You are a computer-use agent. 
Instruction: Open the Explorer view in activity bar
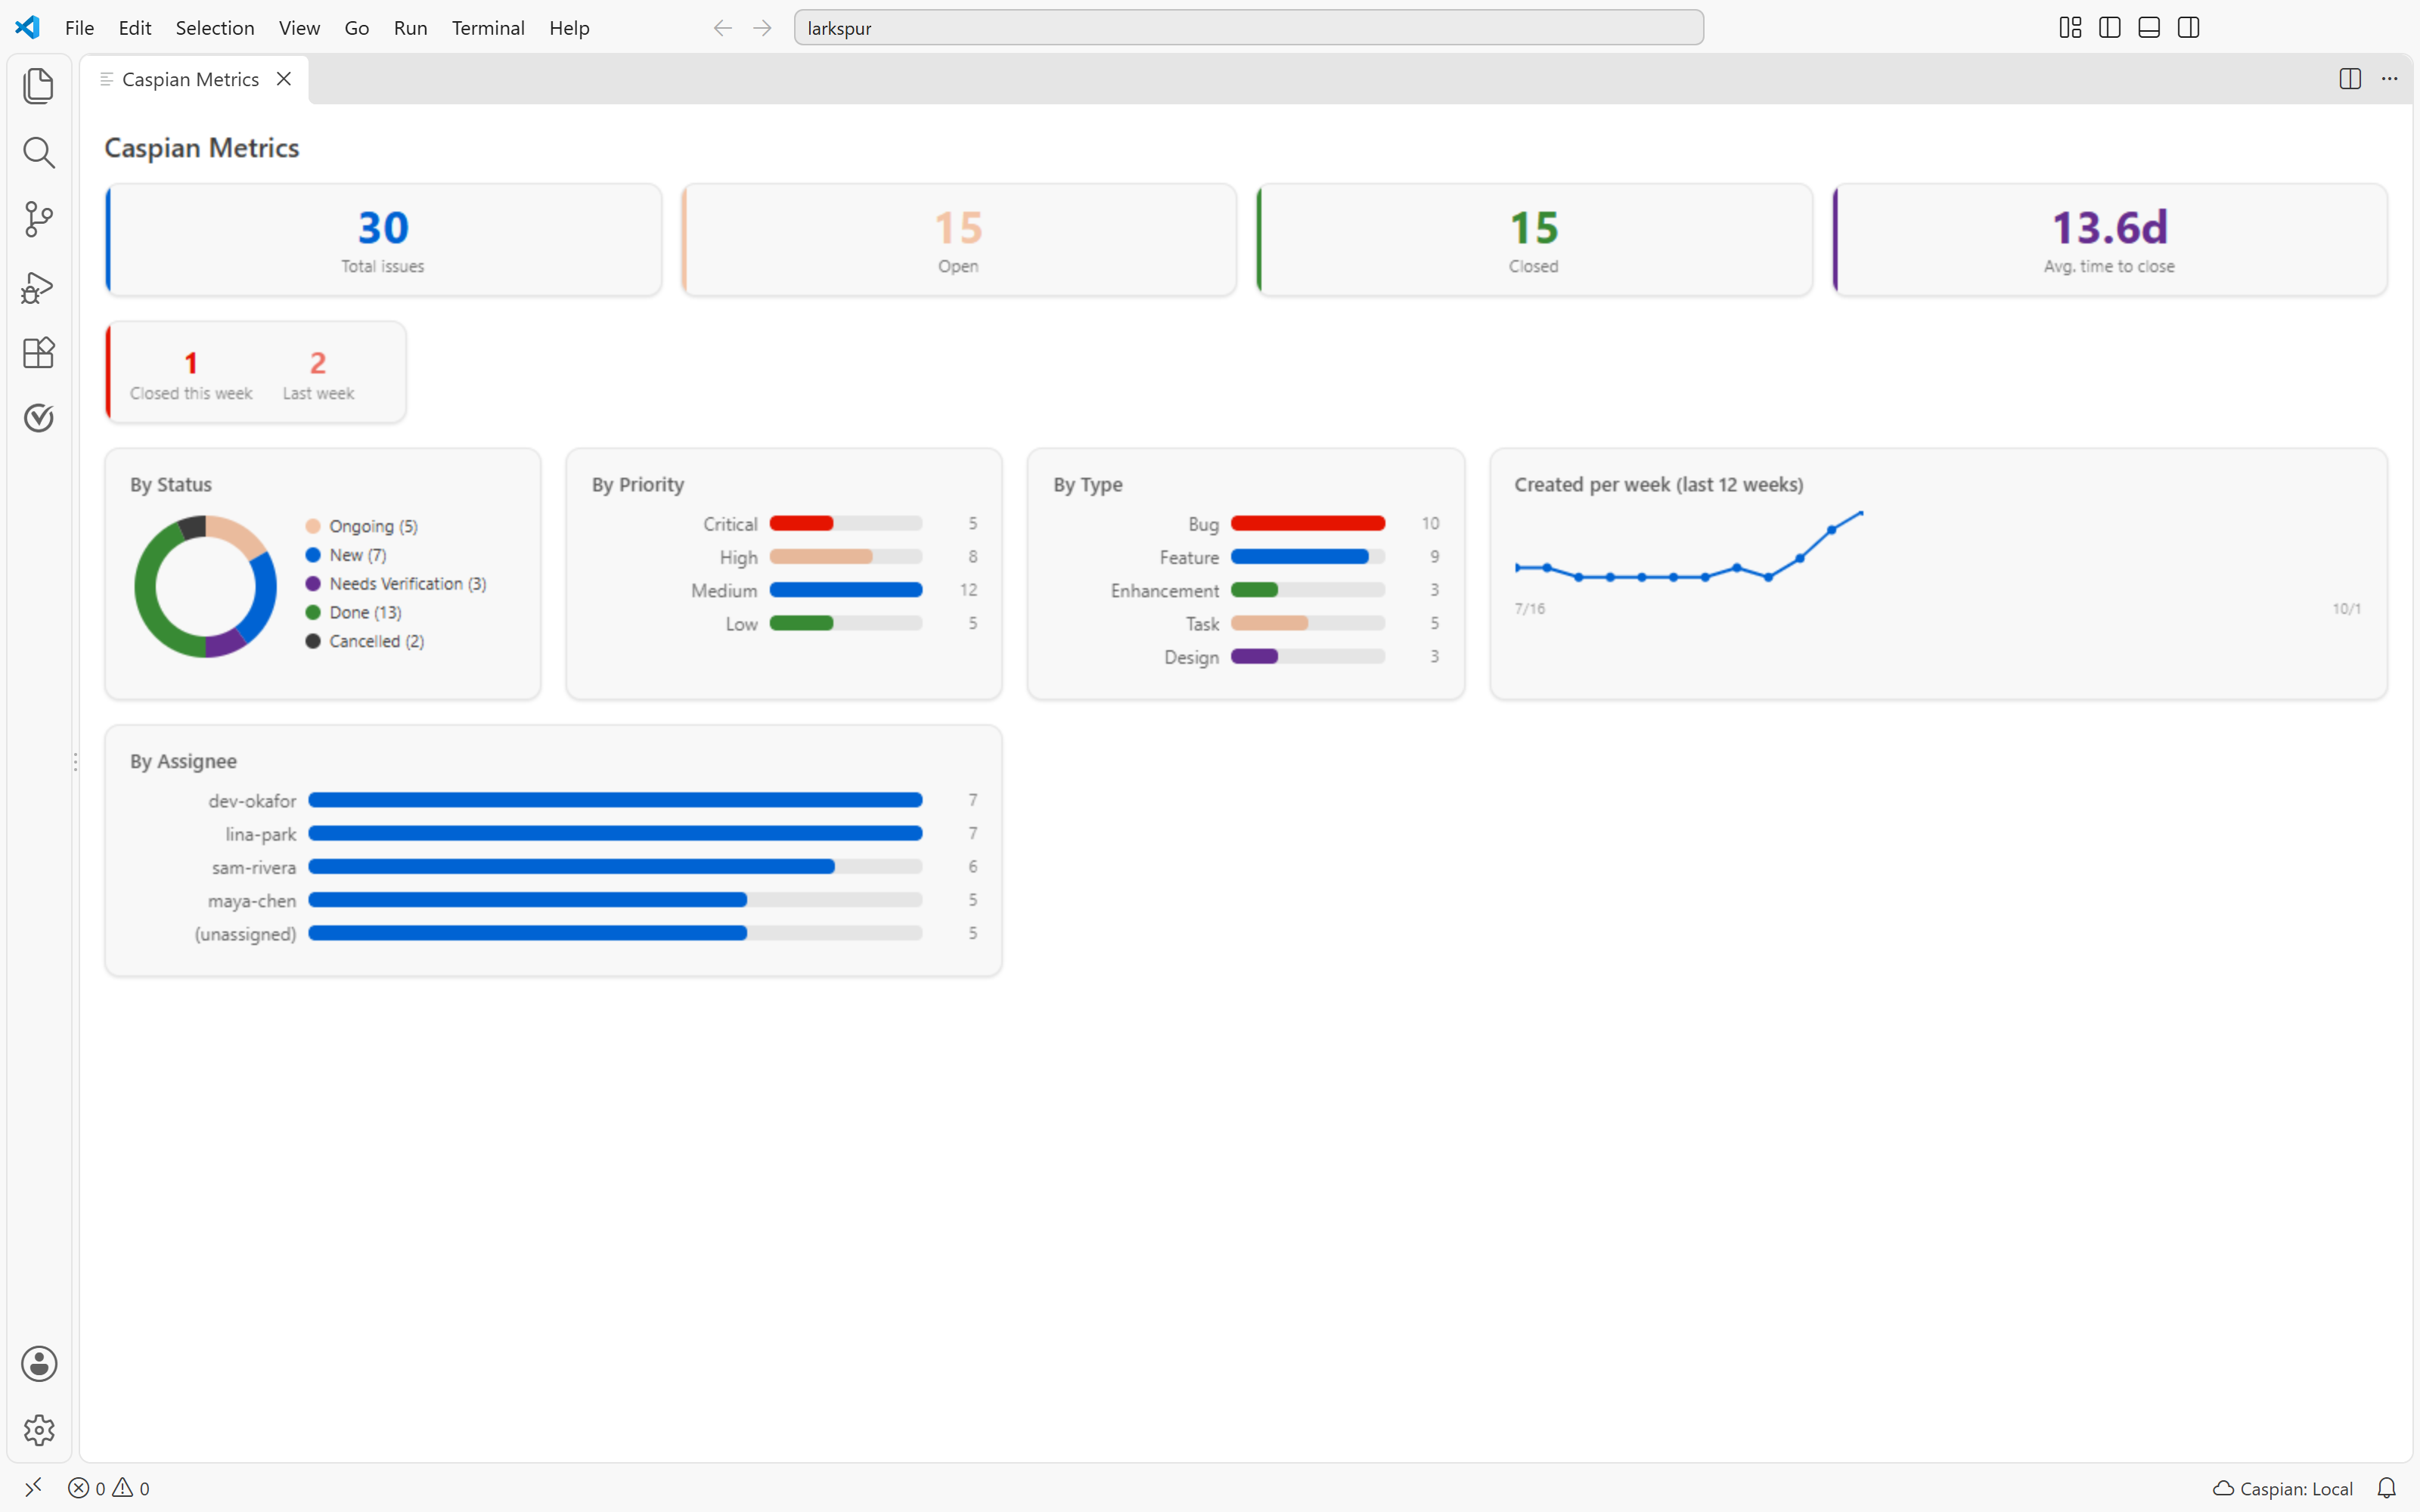38,86
